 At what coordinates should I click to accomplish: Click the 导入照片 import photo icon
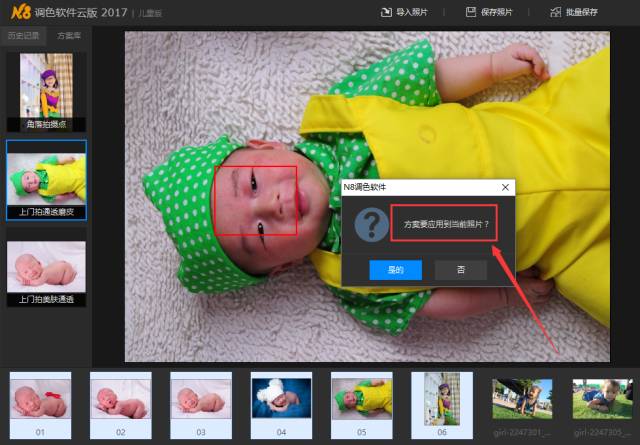click(386, 12)
